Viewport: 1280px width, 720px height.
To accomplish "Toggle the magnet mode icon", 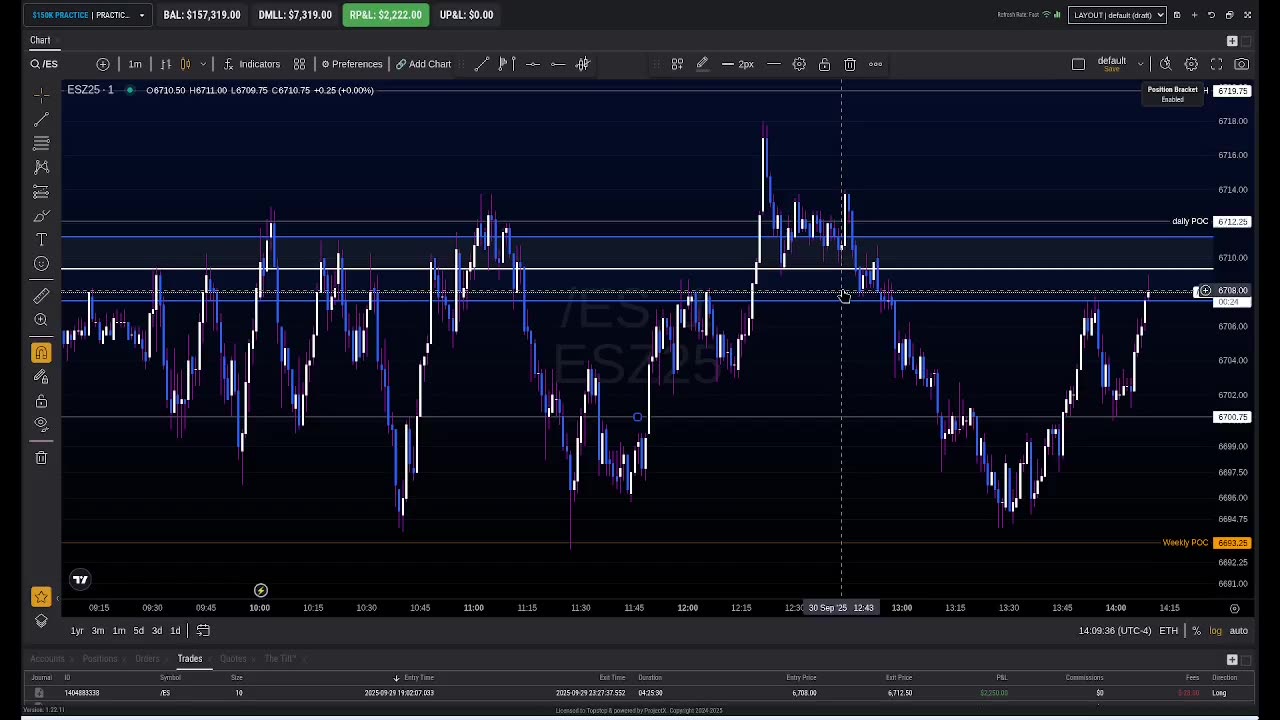I will (x=41, y=353).
